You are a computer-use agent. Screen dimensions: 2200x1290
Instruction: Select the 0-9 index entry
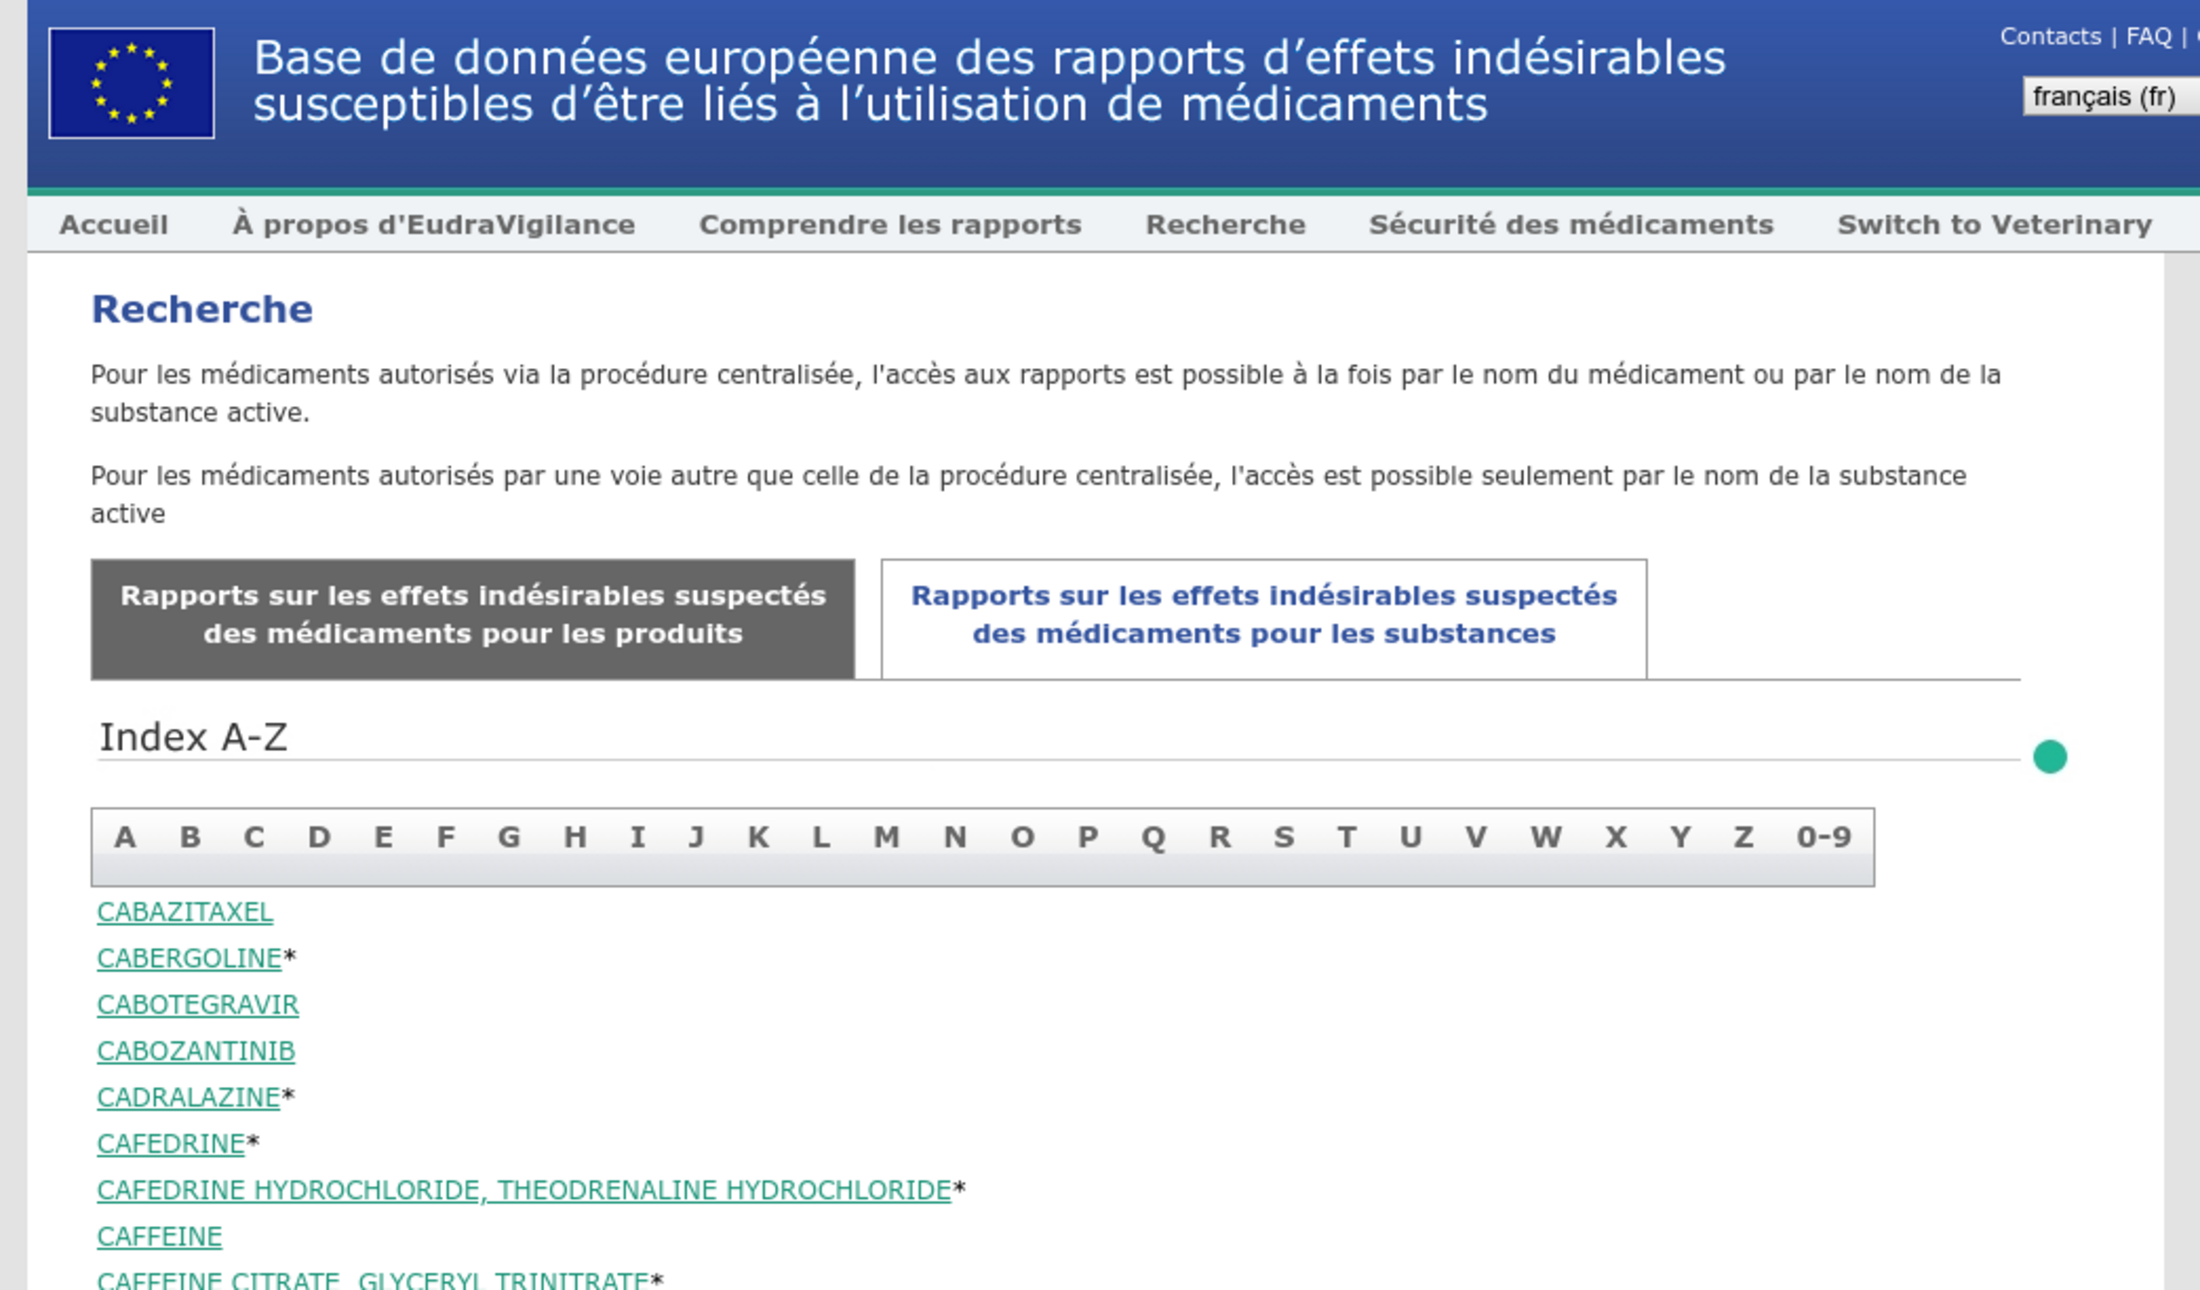1824,837
